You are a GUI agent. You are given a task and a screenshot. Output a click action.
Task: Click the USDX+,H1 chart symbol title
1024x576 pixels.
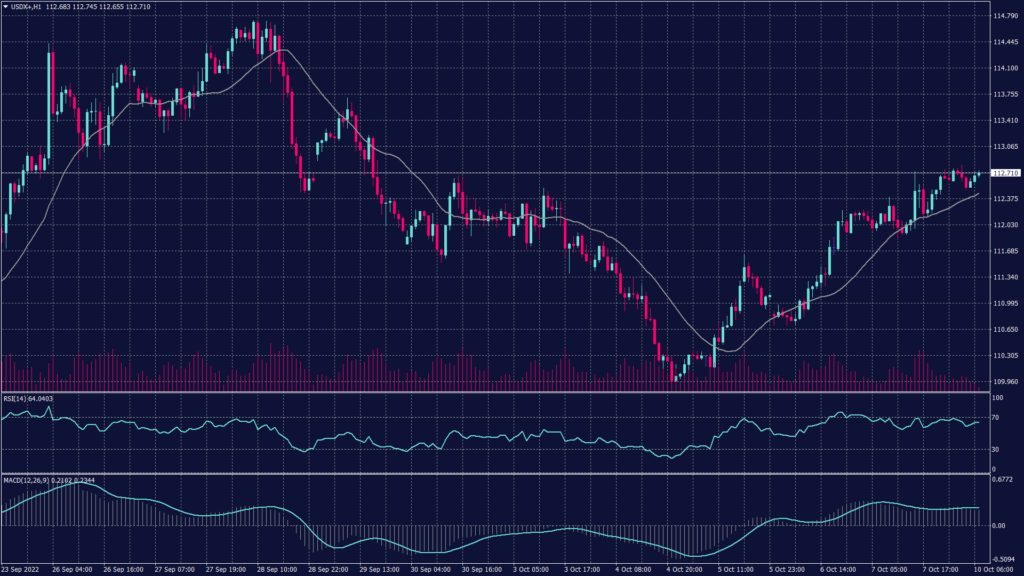(26, 7)
